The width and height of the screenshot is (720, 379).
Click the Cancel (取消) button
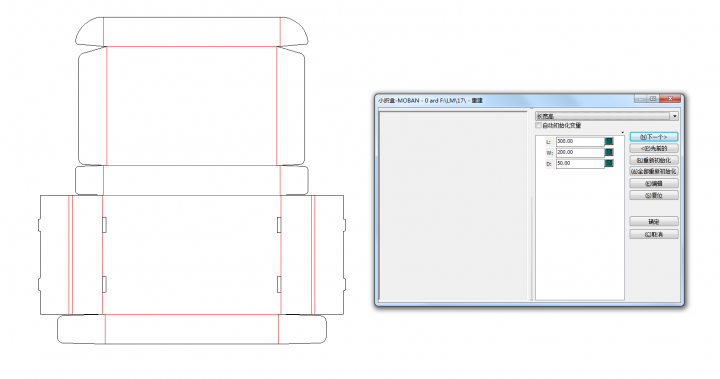tap(654, 234)
